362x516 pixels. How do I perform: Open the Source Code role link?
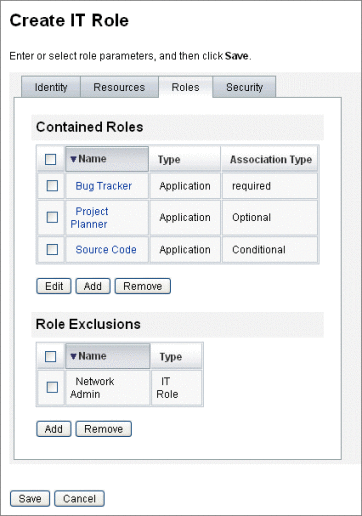pos(106,249)
